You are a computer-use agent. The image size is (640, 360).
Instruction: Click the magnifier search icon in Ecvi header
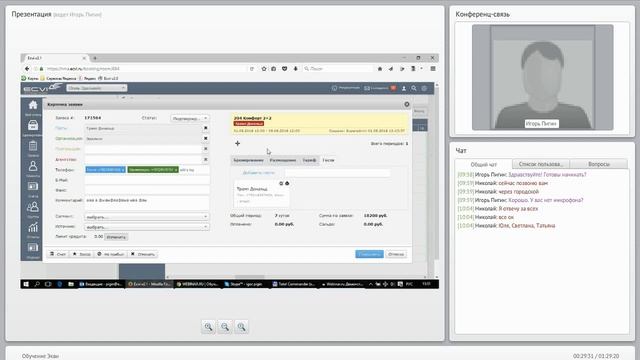(x=414, y=88)
